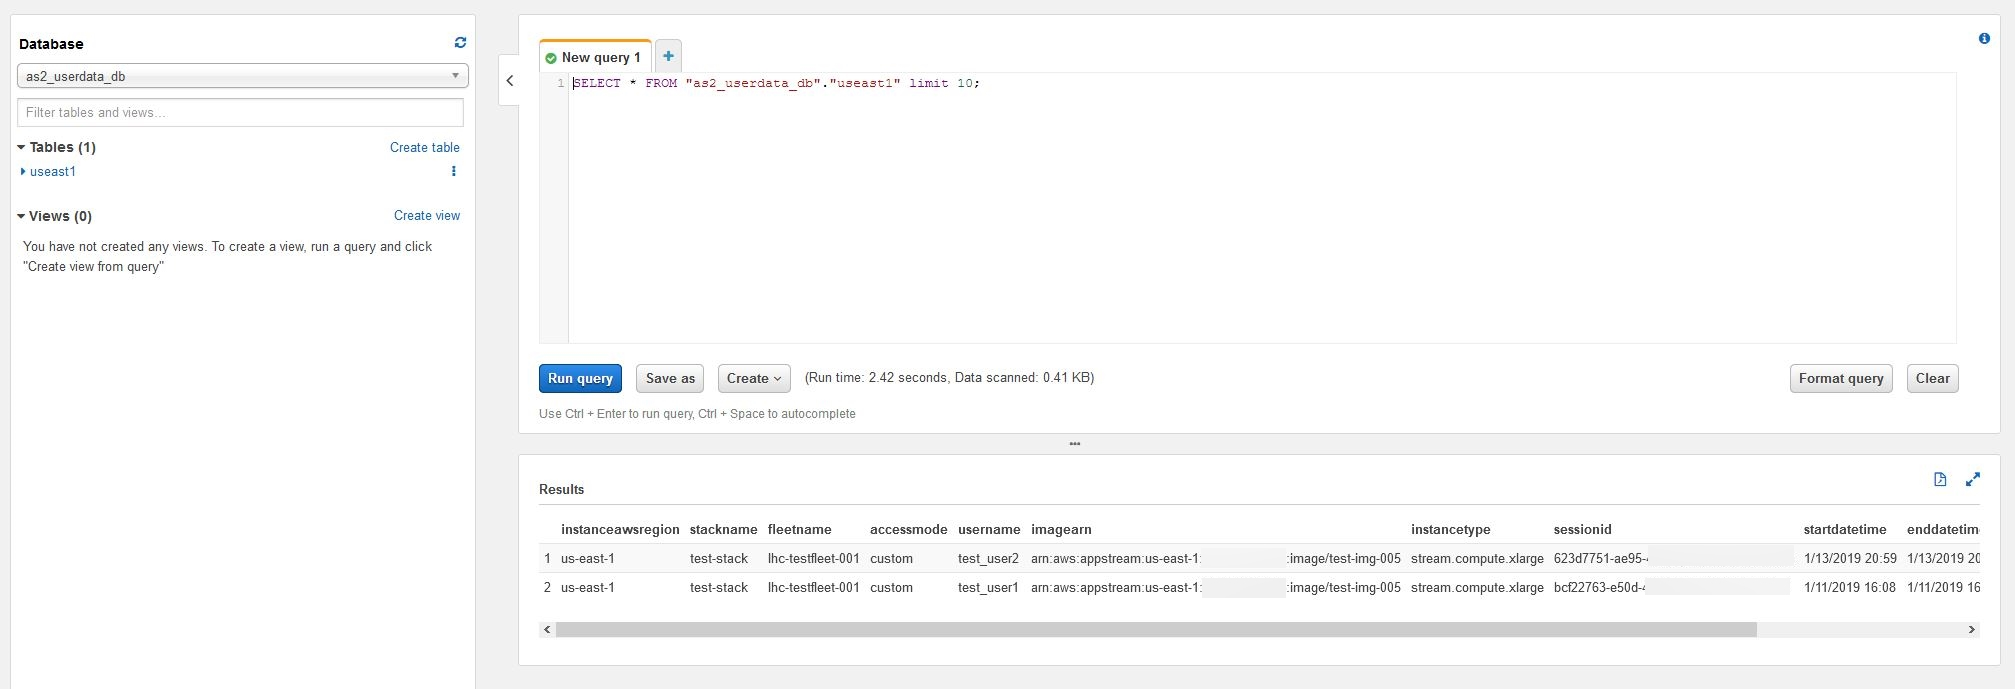This screenshot has width=2015, height=689.
Task: Collapse the left database panel
Action: [510, 81]
